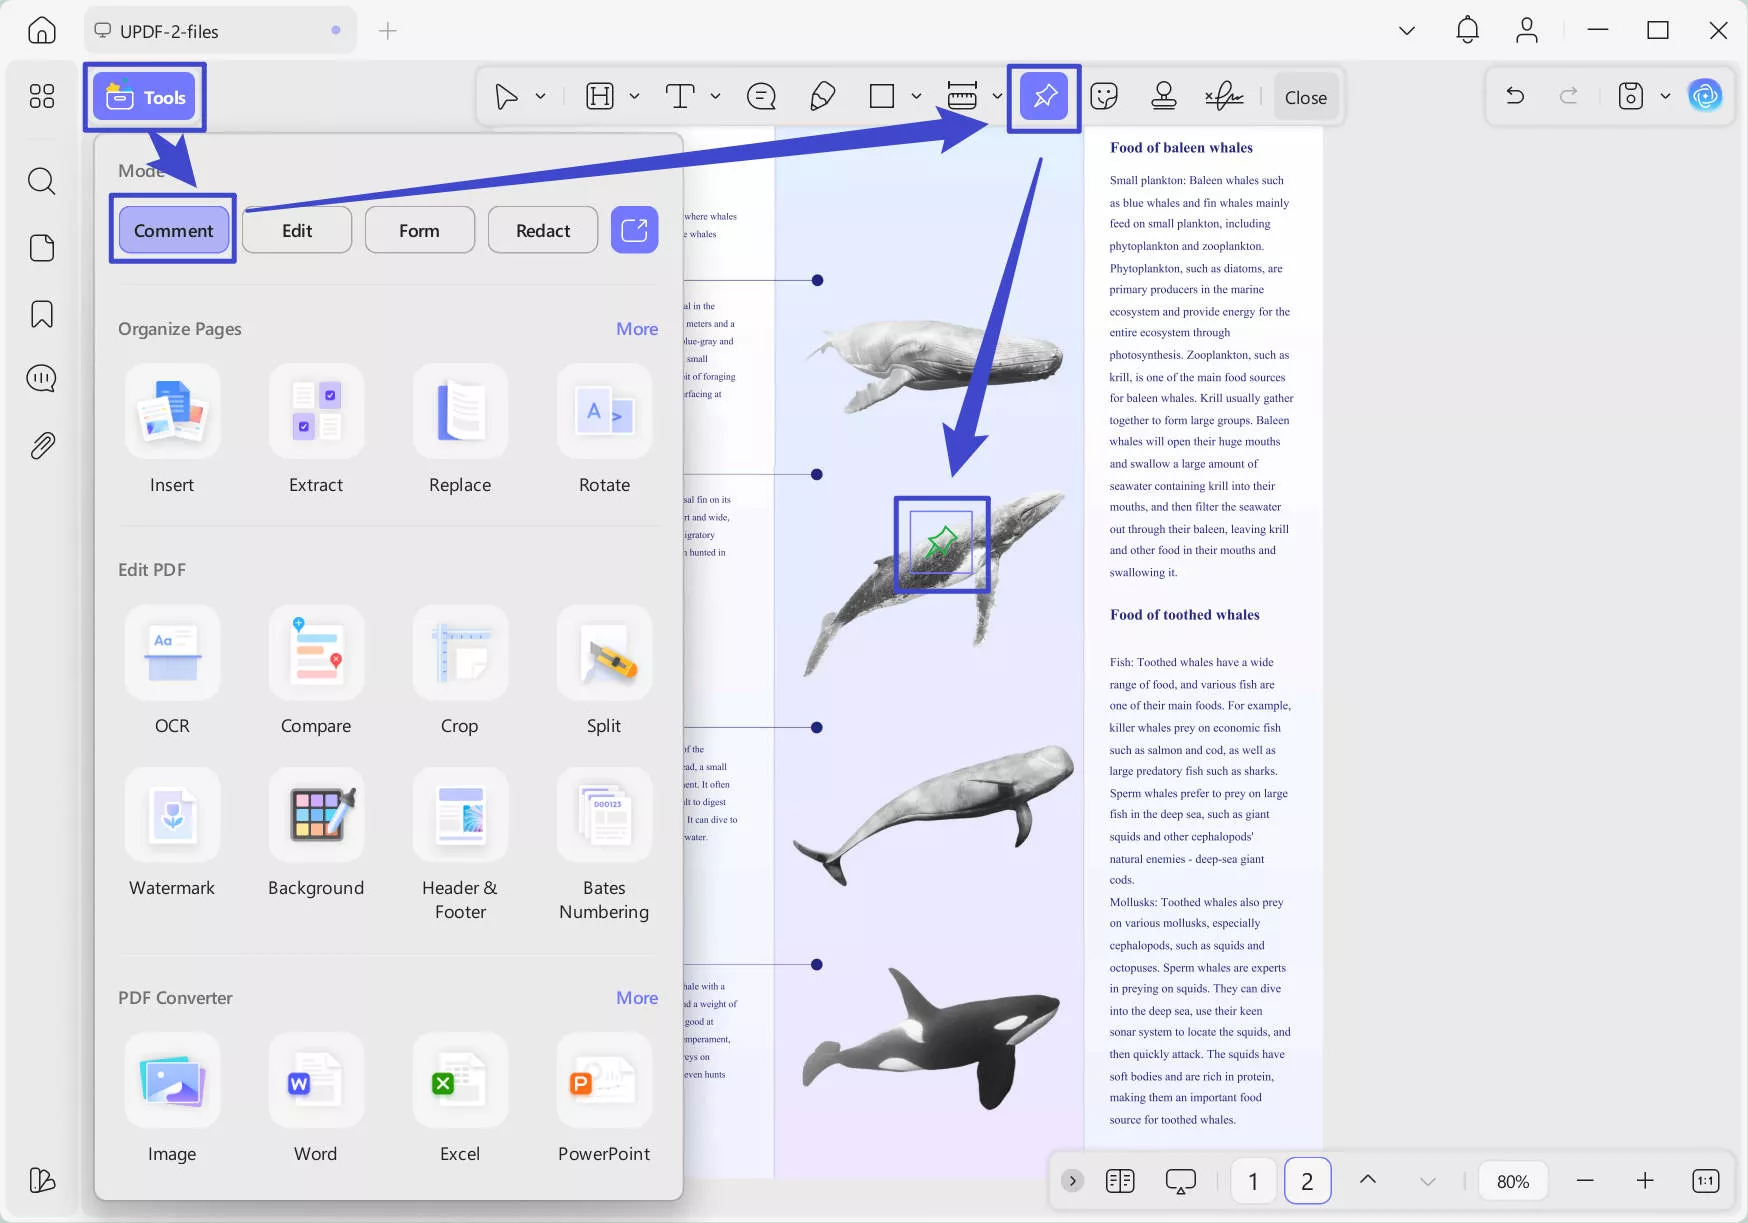Click More under Organize Pages
Screen dimensions: 1748x1223
click(637, 328)
